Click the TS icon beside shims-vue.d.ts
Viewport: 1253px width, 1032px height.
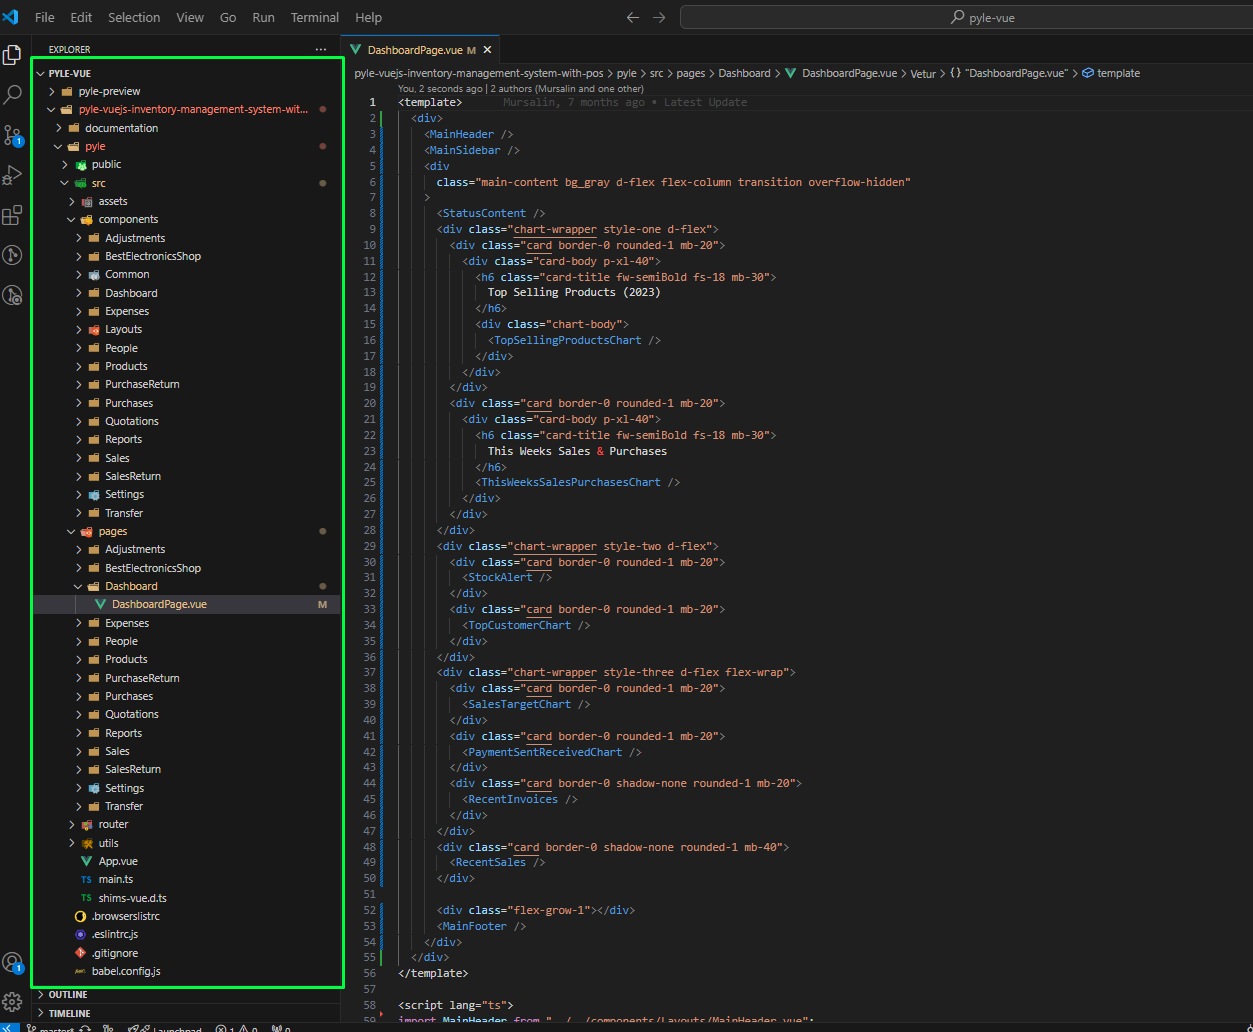click(87, 898)
